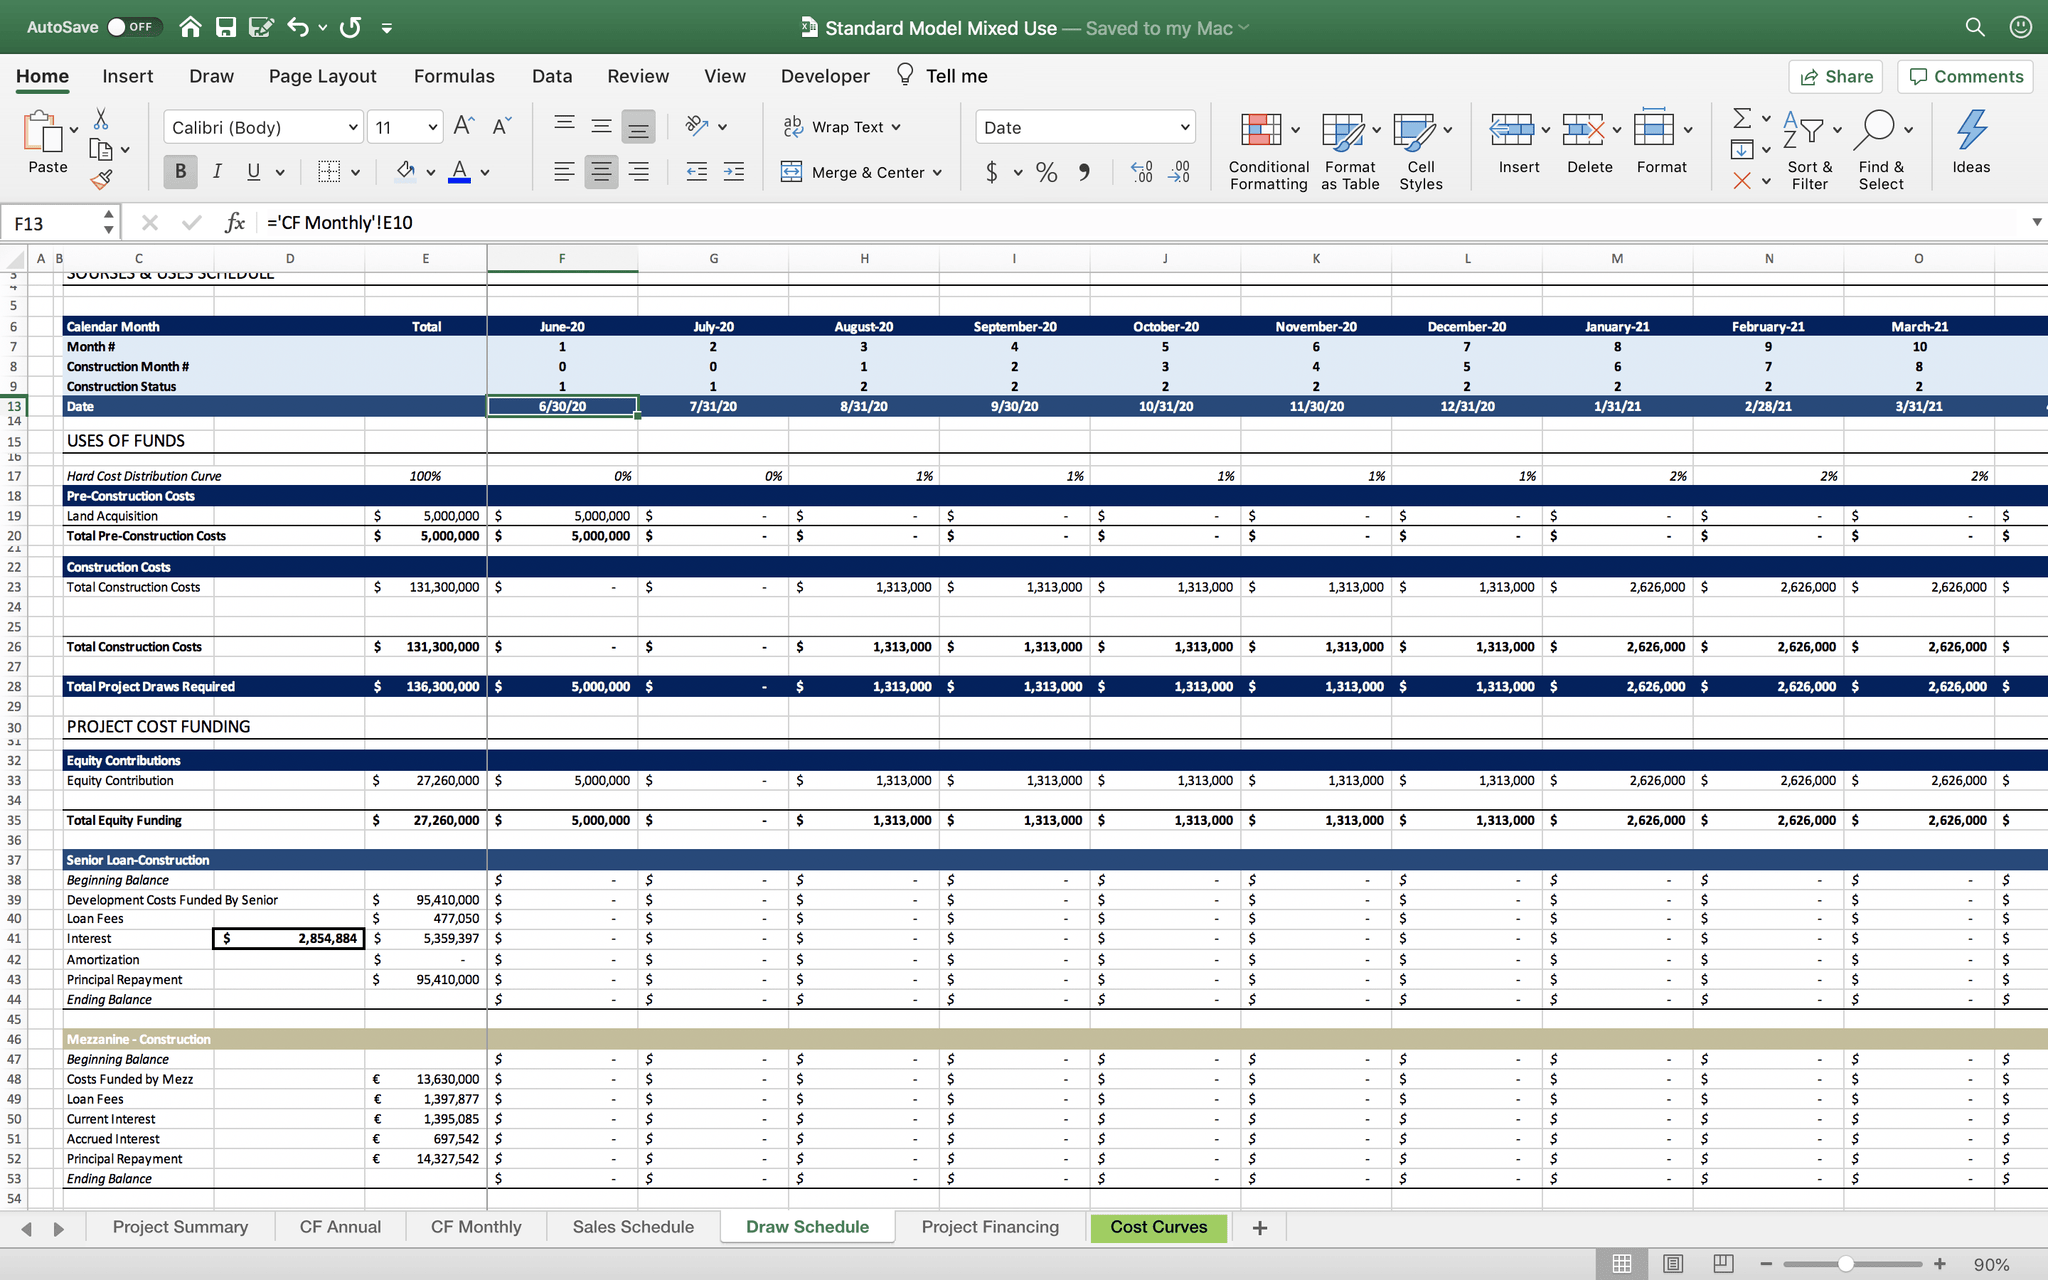Image resolution: width=2048 pixels, height=1280 pixels.
Task: Switch to CF Monthly sheet tab
Action: tap(476, 1227)
